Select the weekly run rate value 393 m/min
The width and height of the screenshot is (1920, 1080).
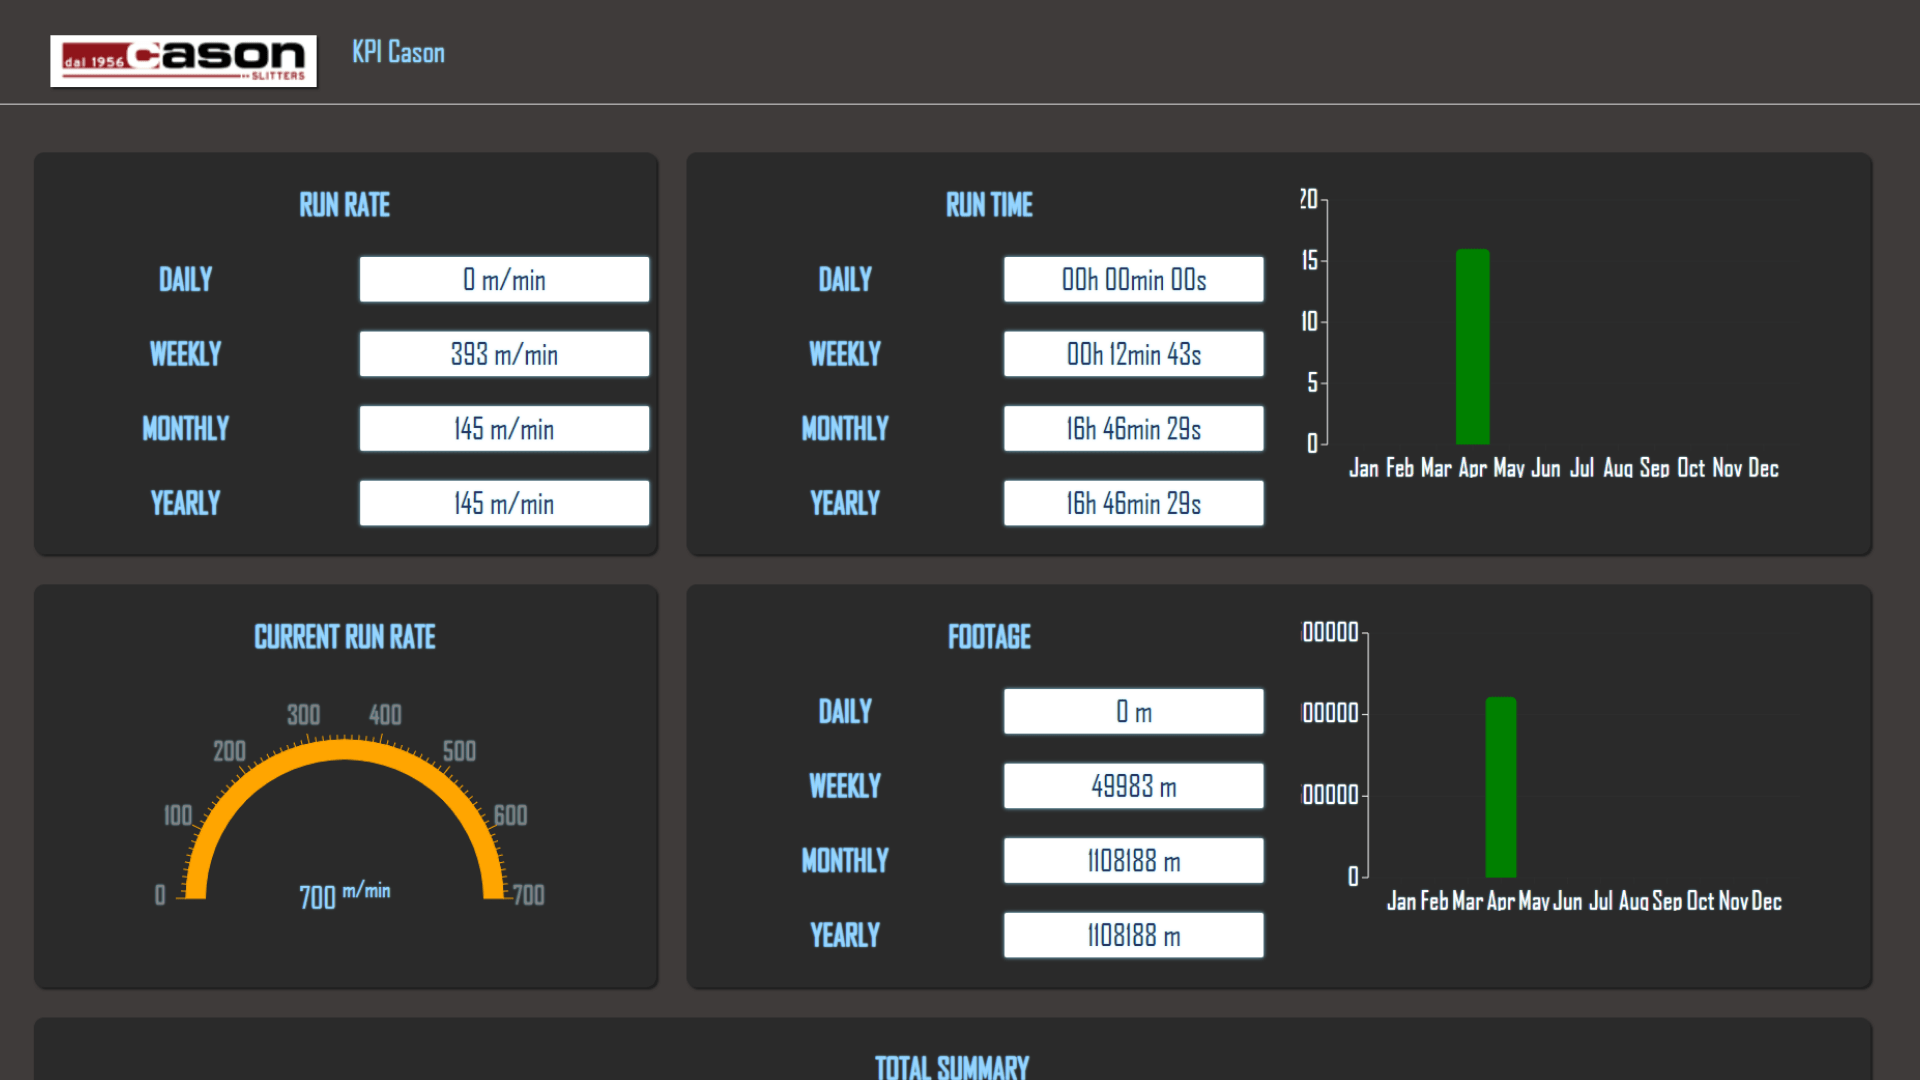(x=504, y=354)
